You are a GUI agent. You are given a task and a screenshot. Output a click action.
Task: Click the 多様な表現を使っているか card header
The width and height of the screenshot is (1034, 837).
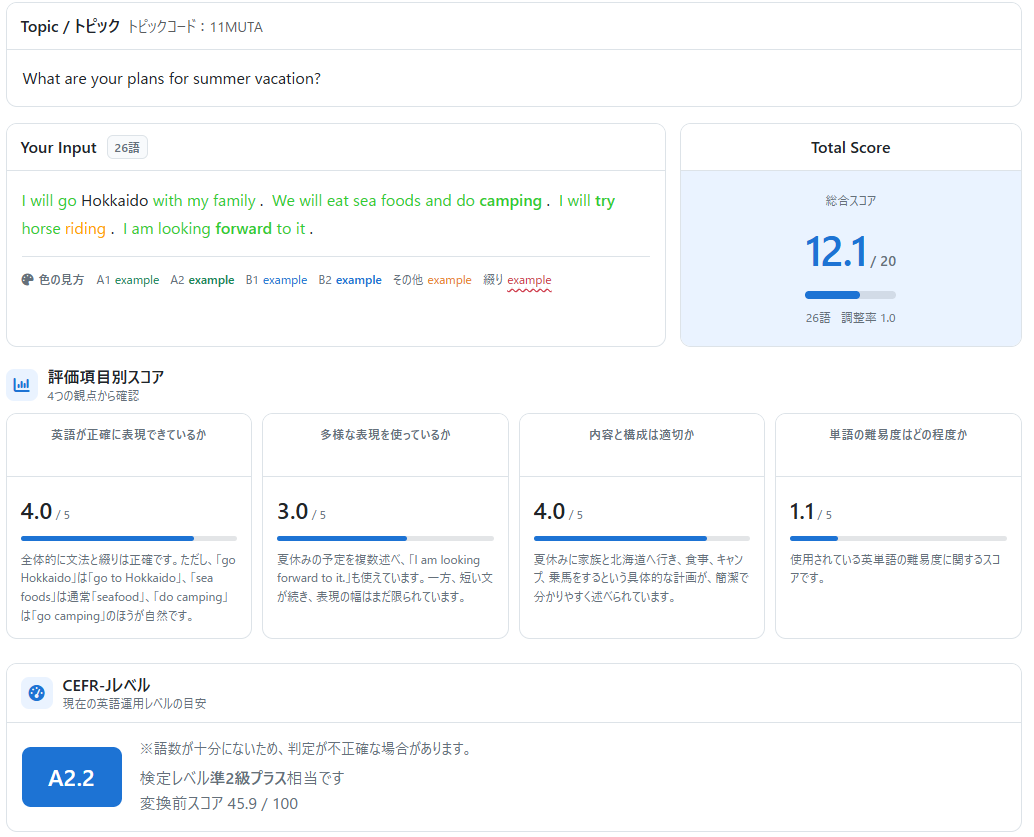click(385, 435)
